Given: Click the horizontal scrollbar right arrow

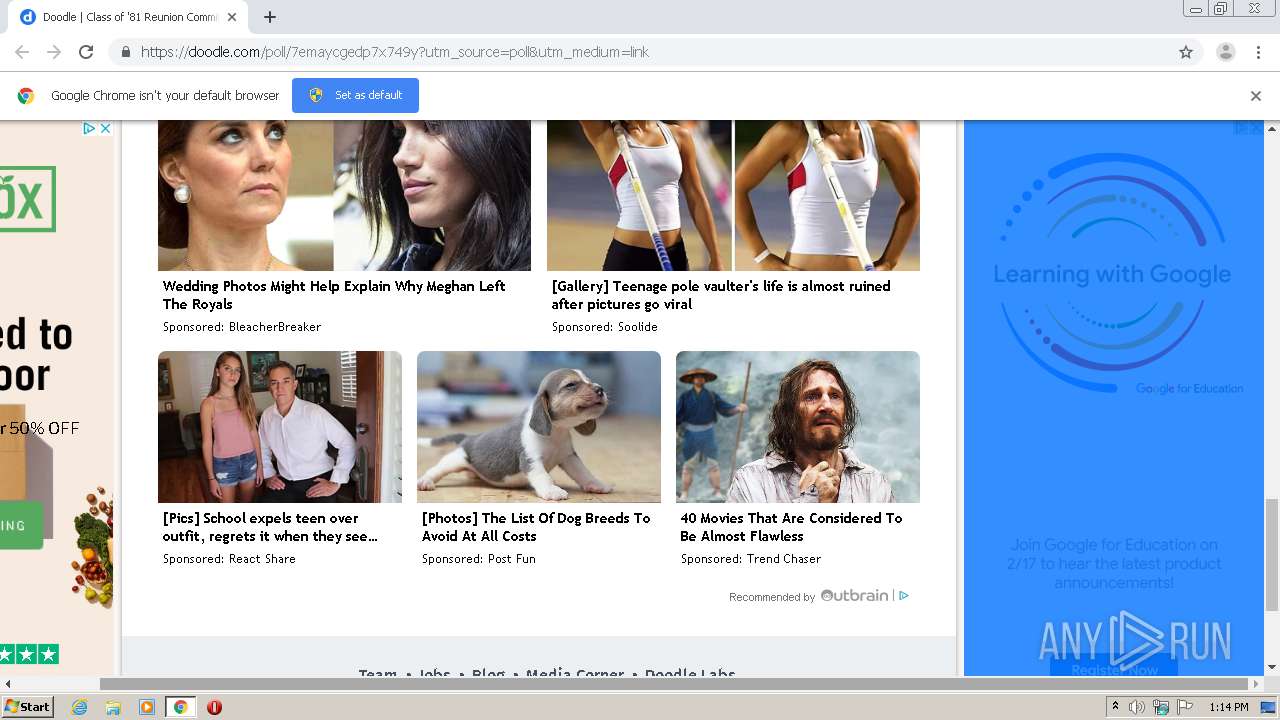Looking at the screenshot, I should coord(1257,684).
